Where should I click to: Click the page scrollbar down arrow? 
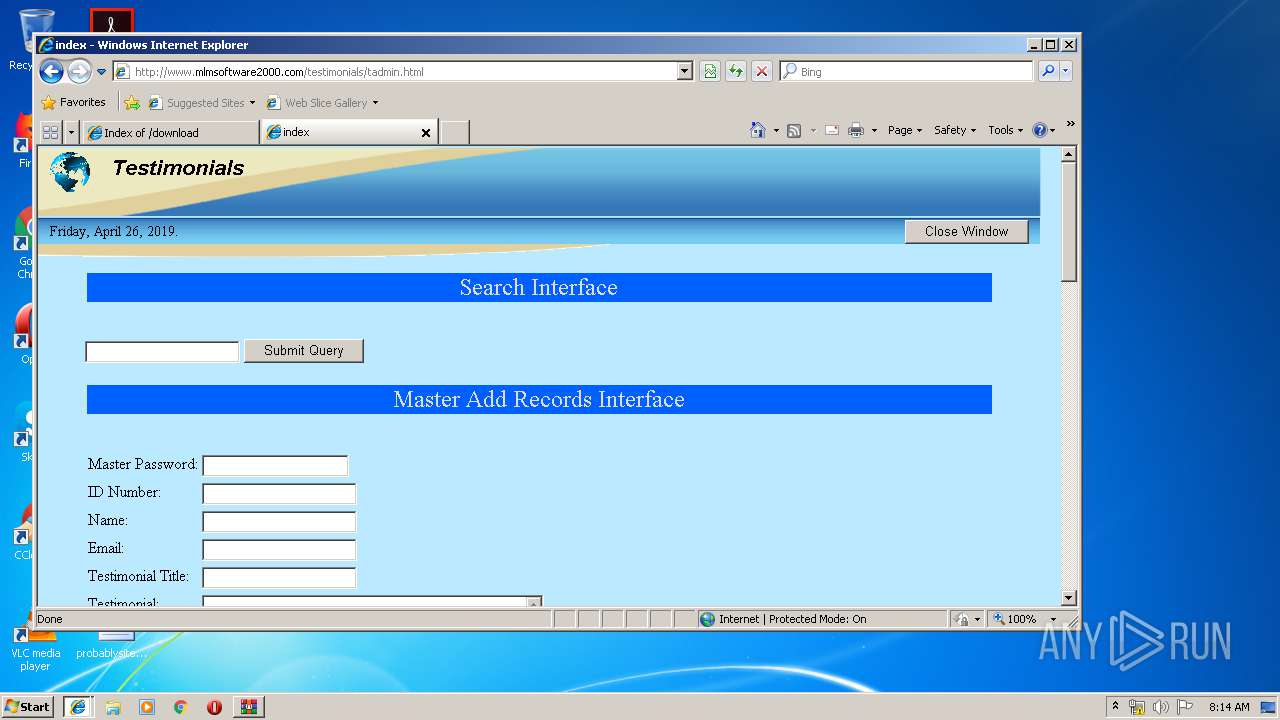[1069, 598]
